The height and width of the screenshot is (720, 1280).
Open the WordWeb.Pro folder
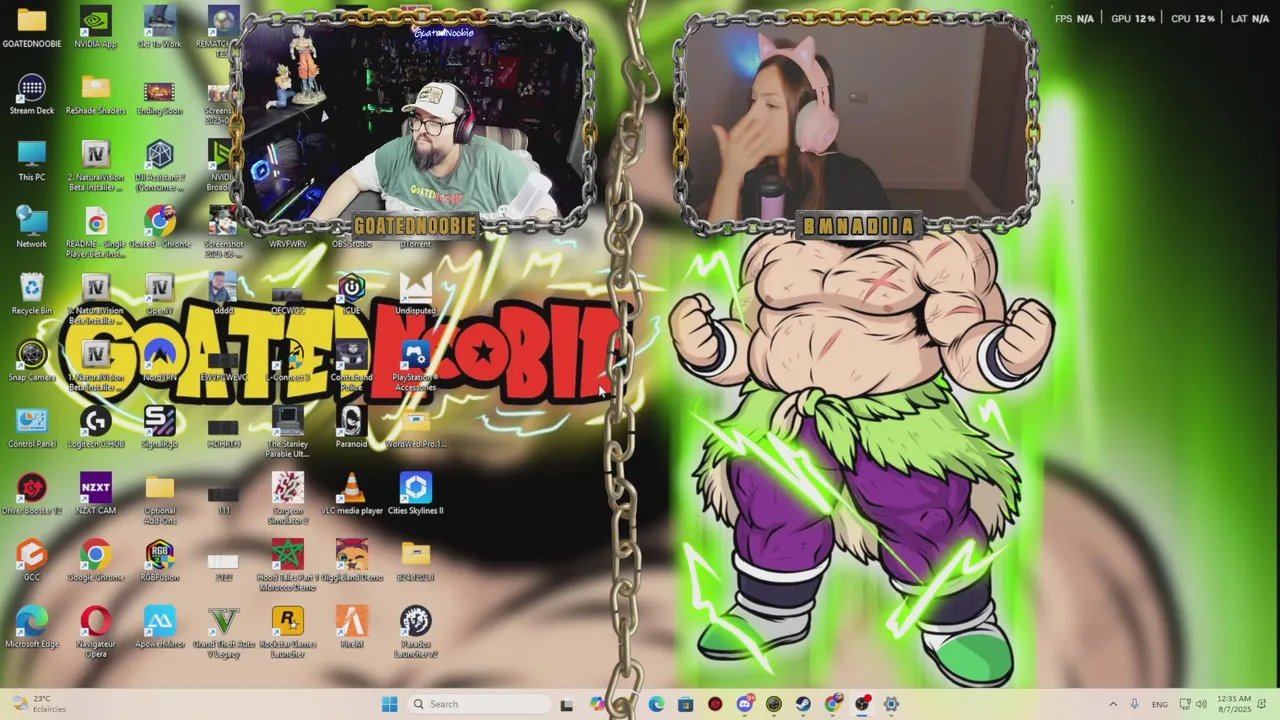pos(415,427)
